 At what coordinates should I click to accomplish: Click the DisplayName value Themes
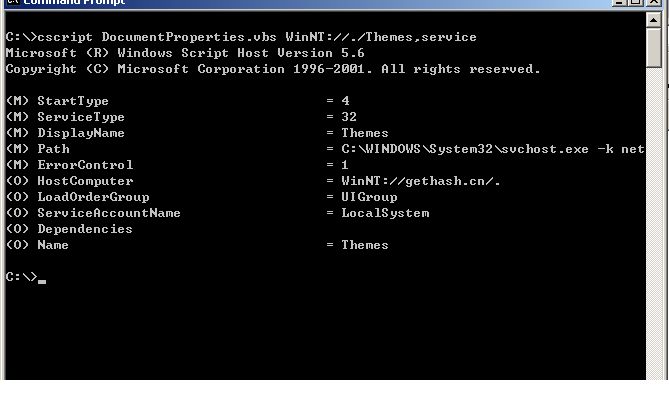pos(365,133)
